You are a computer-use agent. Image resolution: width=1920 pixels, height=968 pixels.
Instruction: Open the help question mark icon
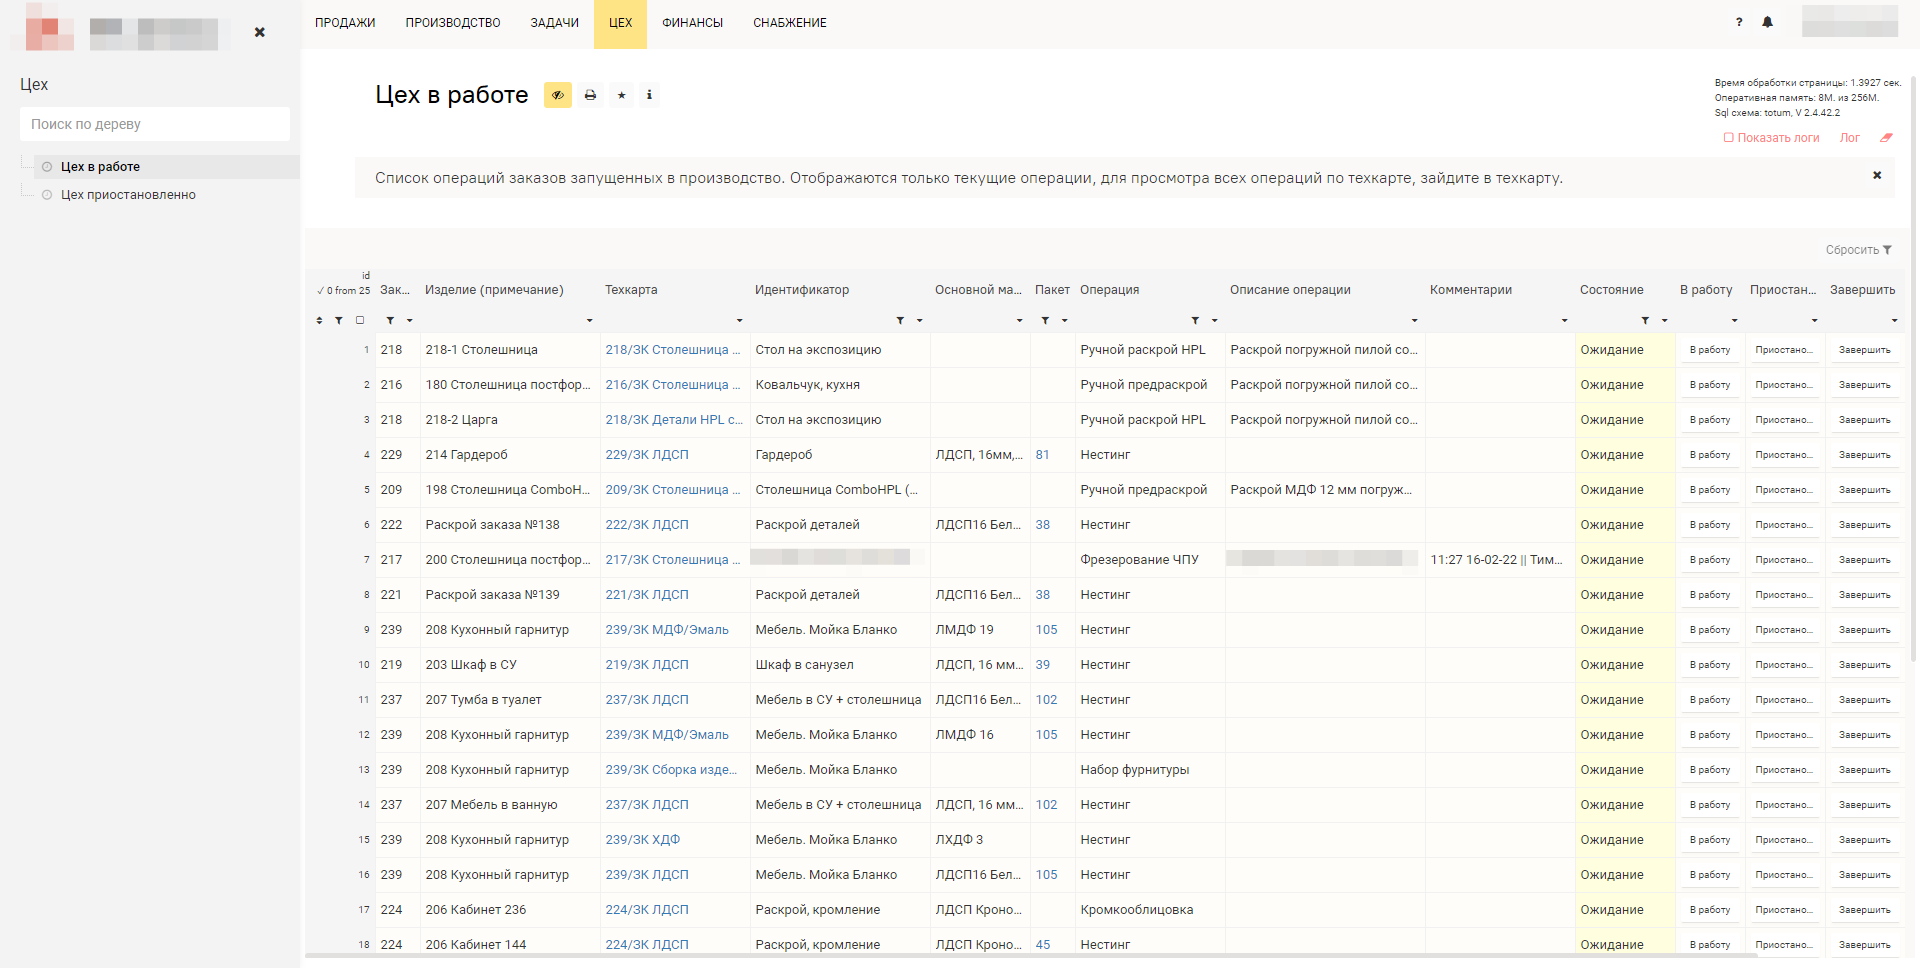click(x=1739, y=22)
